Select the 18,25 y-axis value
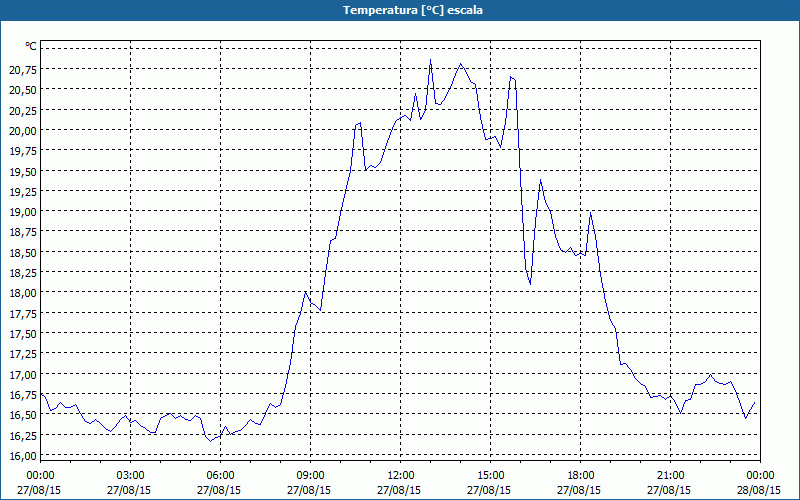This screenshot has height=500, width=800. point(23,273)
